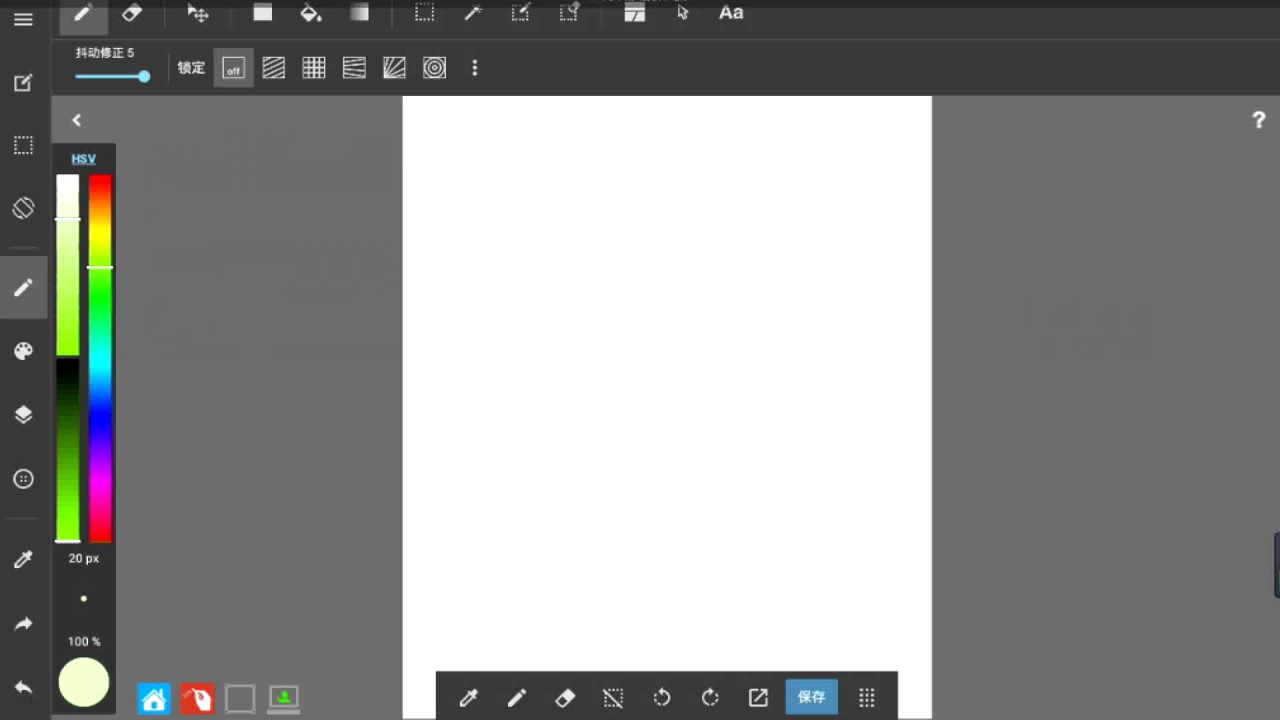Viewport: 1280px width, 720px height.
Task: Open the hamburger main menu
Action: [x=23, y=19]
